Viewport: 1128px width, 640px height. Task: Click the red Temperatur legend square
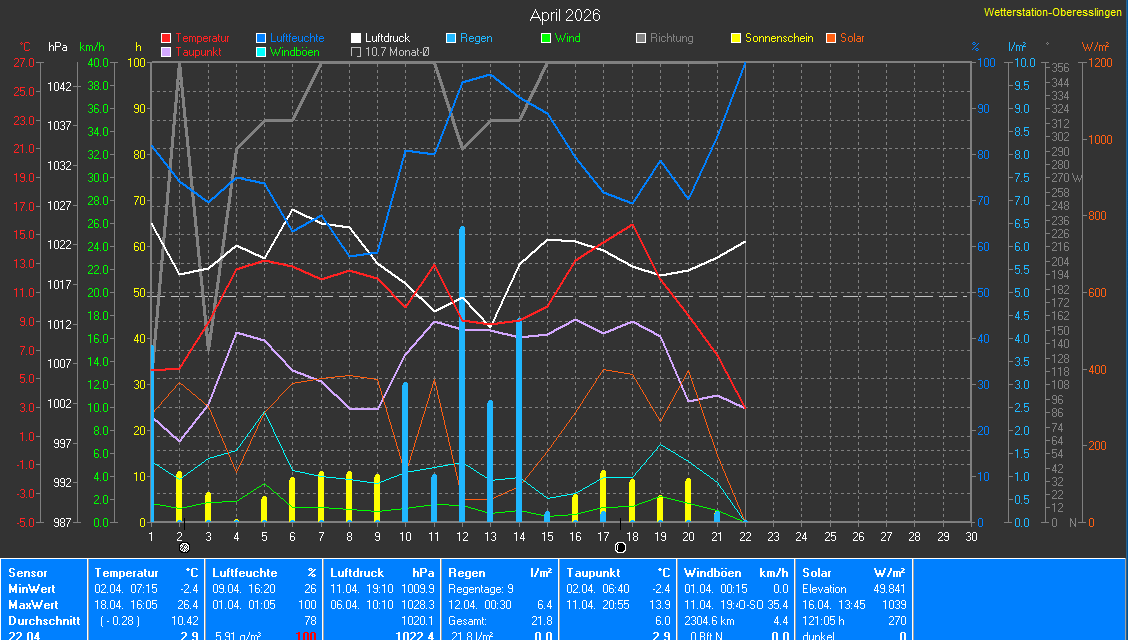[166, 38]
